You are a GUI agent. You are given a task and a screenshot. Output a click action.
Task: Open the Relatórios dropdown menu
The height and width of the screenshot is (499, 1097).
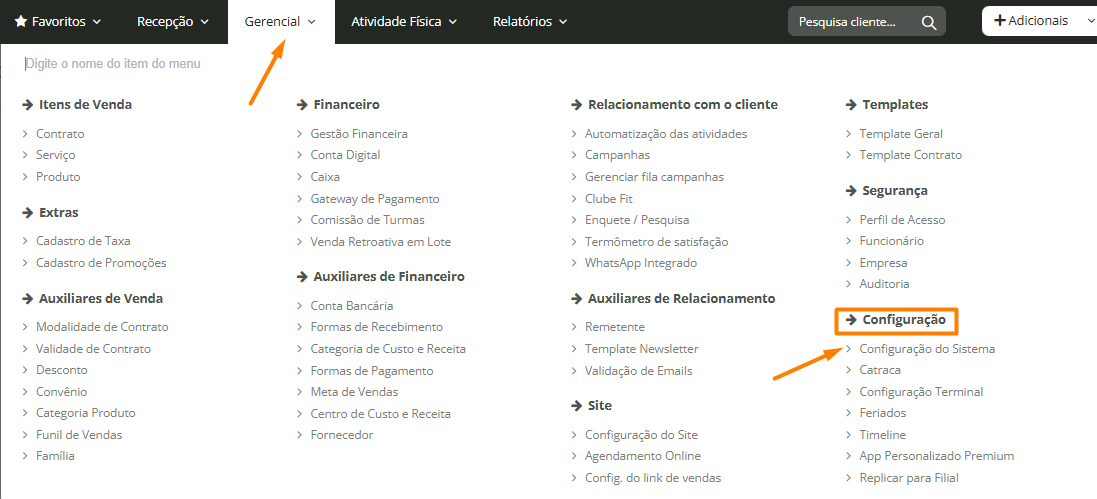(x=530, y=22)
